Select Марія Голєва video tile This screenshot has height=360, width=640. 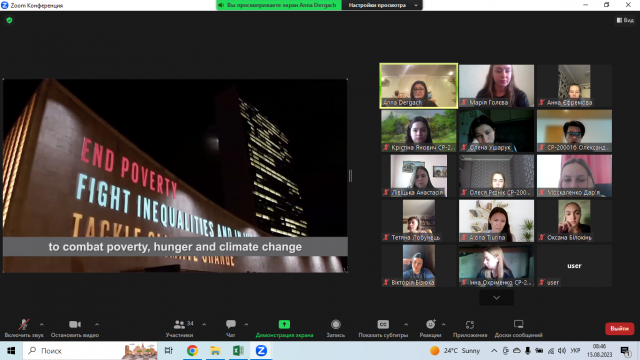pyautogui.click(x=496, y=86)
